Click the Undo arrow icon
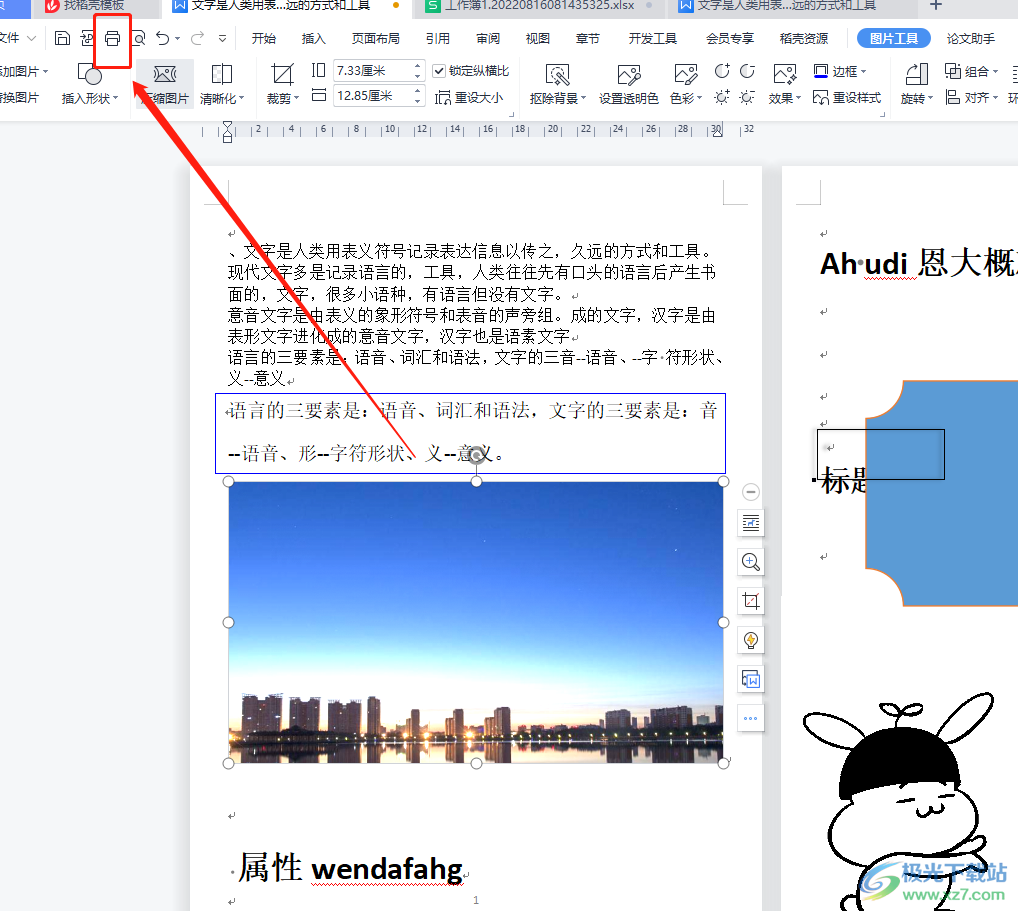Image resolution: width=1018 pixels, height=911 pixels. click(x=163, y=38)
